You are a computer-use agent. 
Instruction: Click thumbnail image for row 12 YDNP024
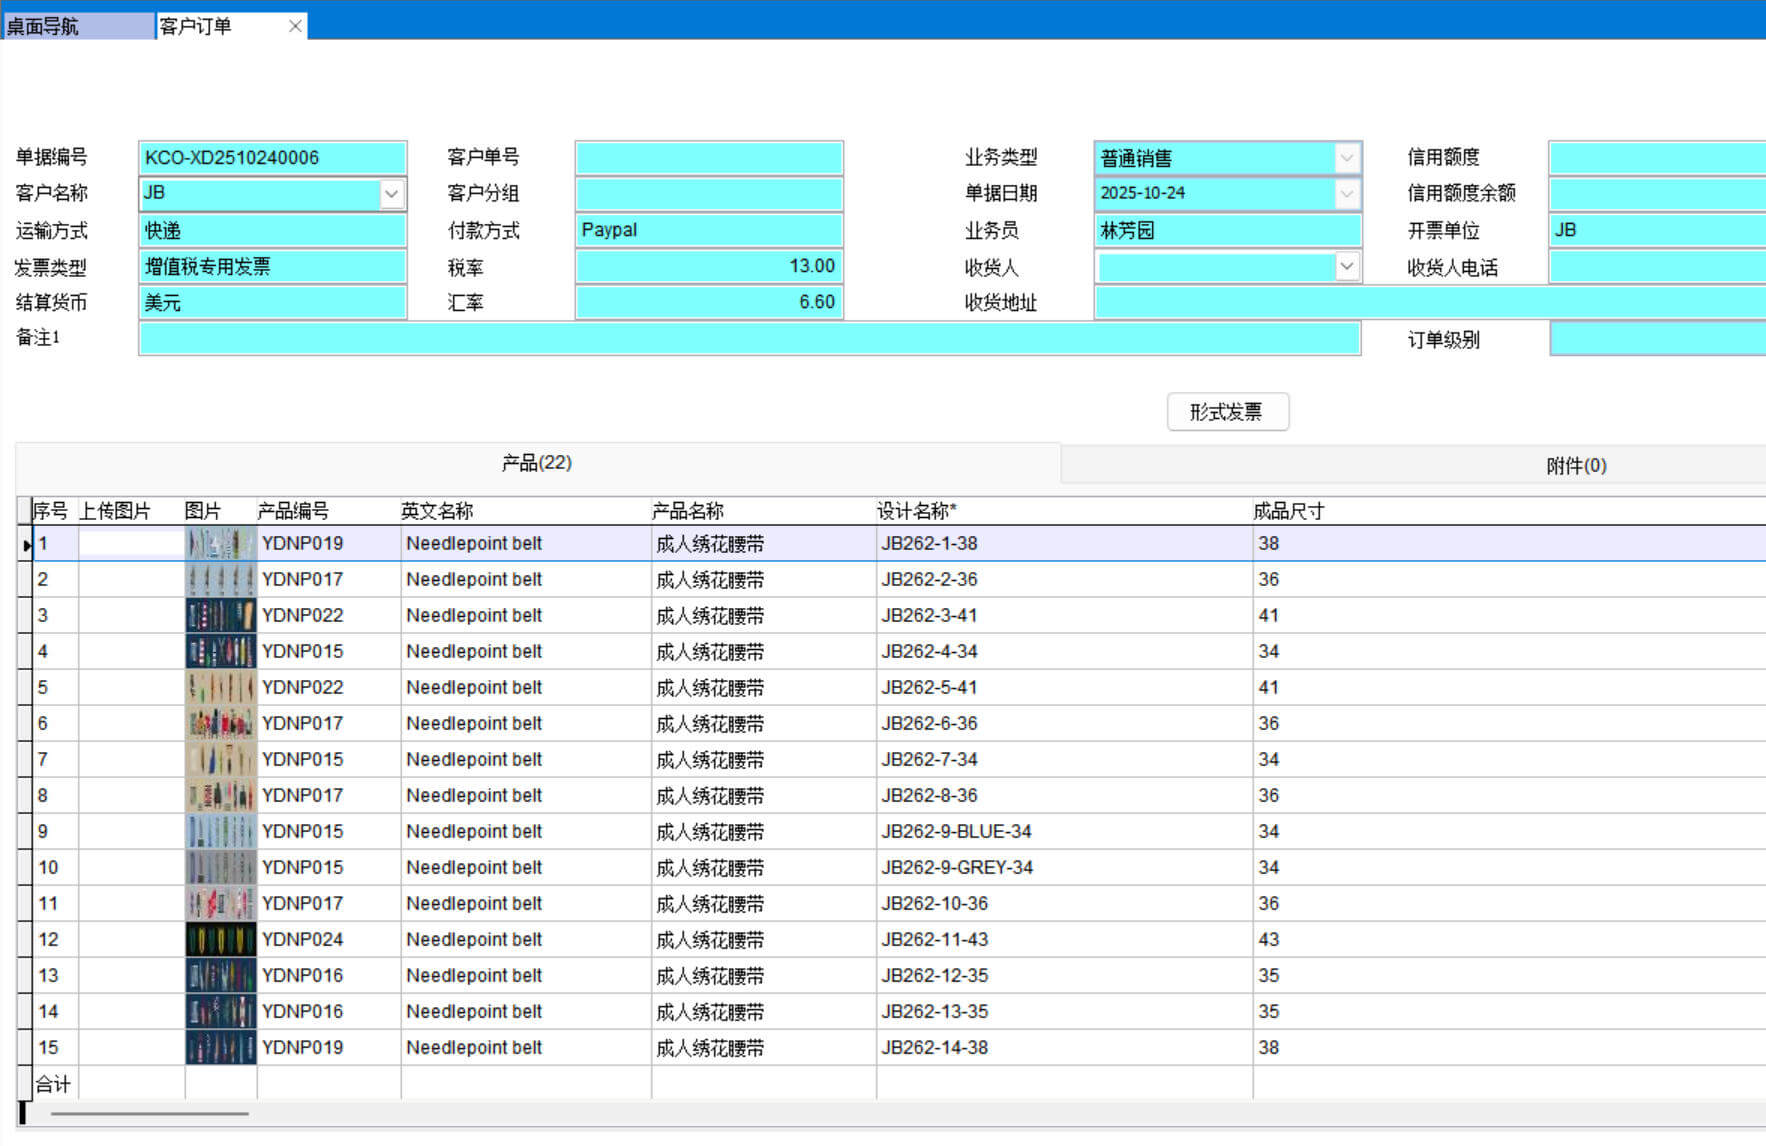[x=221, y=940]
